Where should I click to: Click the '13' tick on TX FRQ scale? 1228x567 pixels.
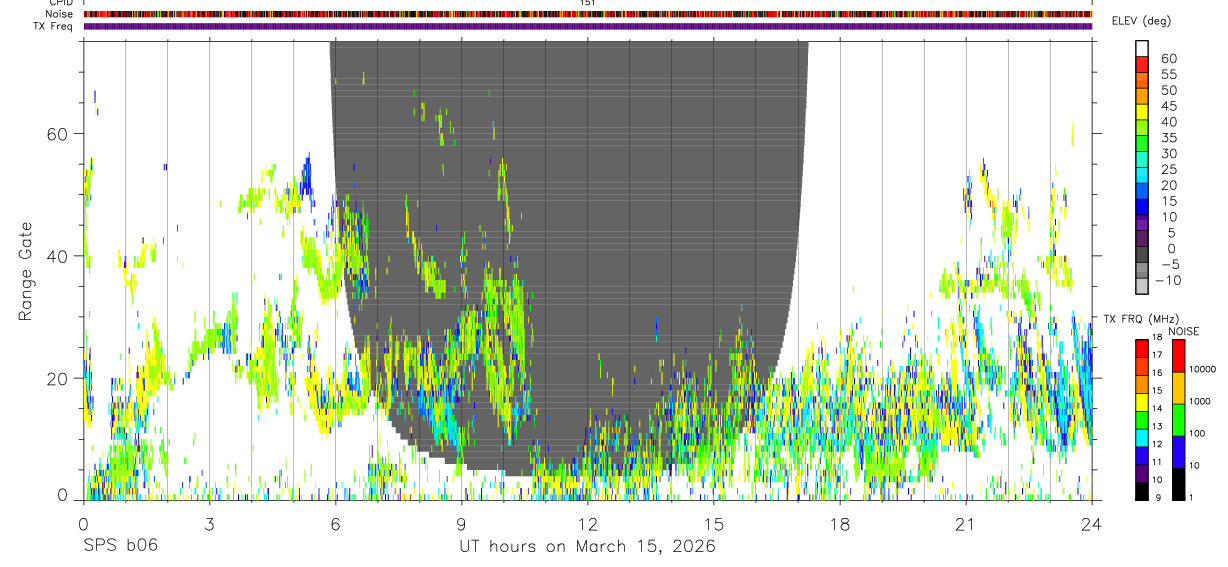tap(1157, 427)
